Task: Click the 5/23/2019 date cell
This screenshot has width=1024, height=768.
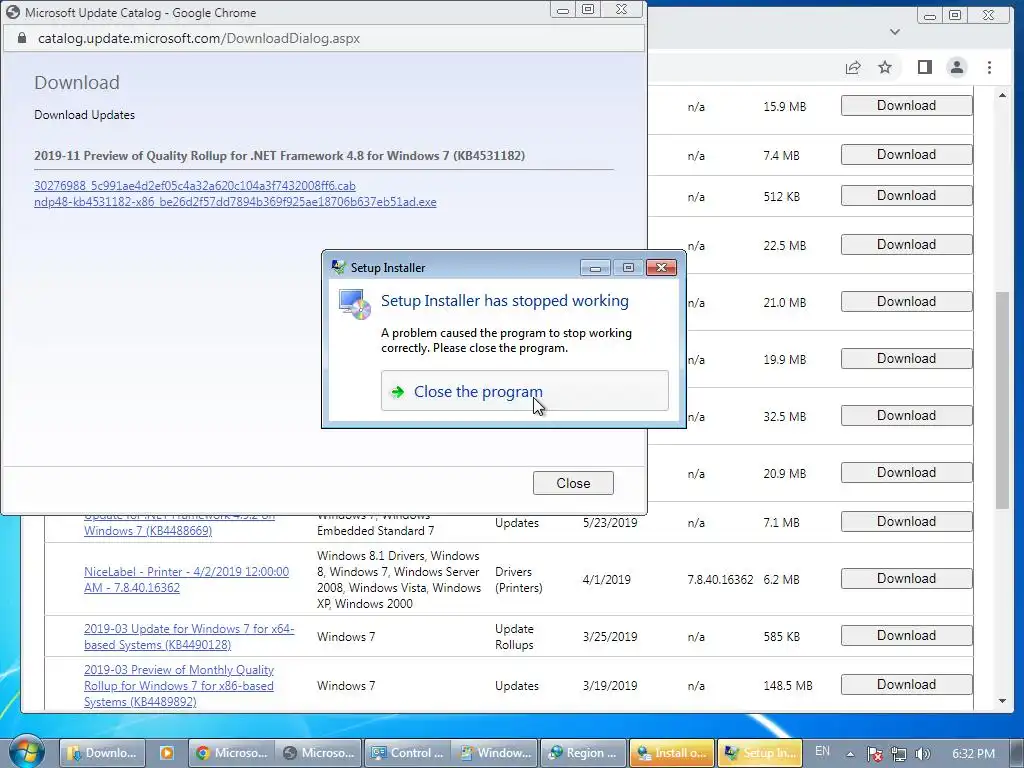Action: pyautogui.click(x=610, y=522)
